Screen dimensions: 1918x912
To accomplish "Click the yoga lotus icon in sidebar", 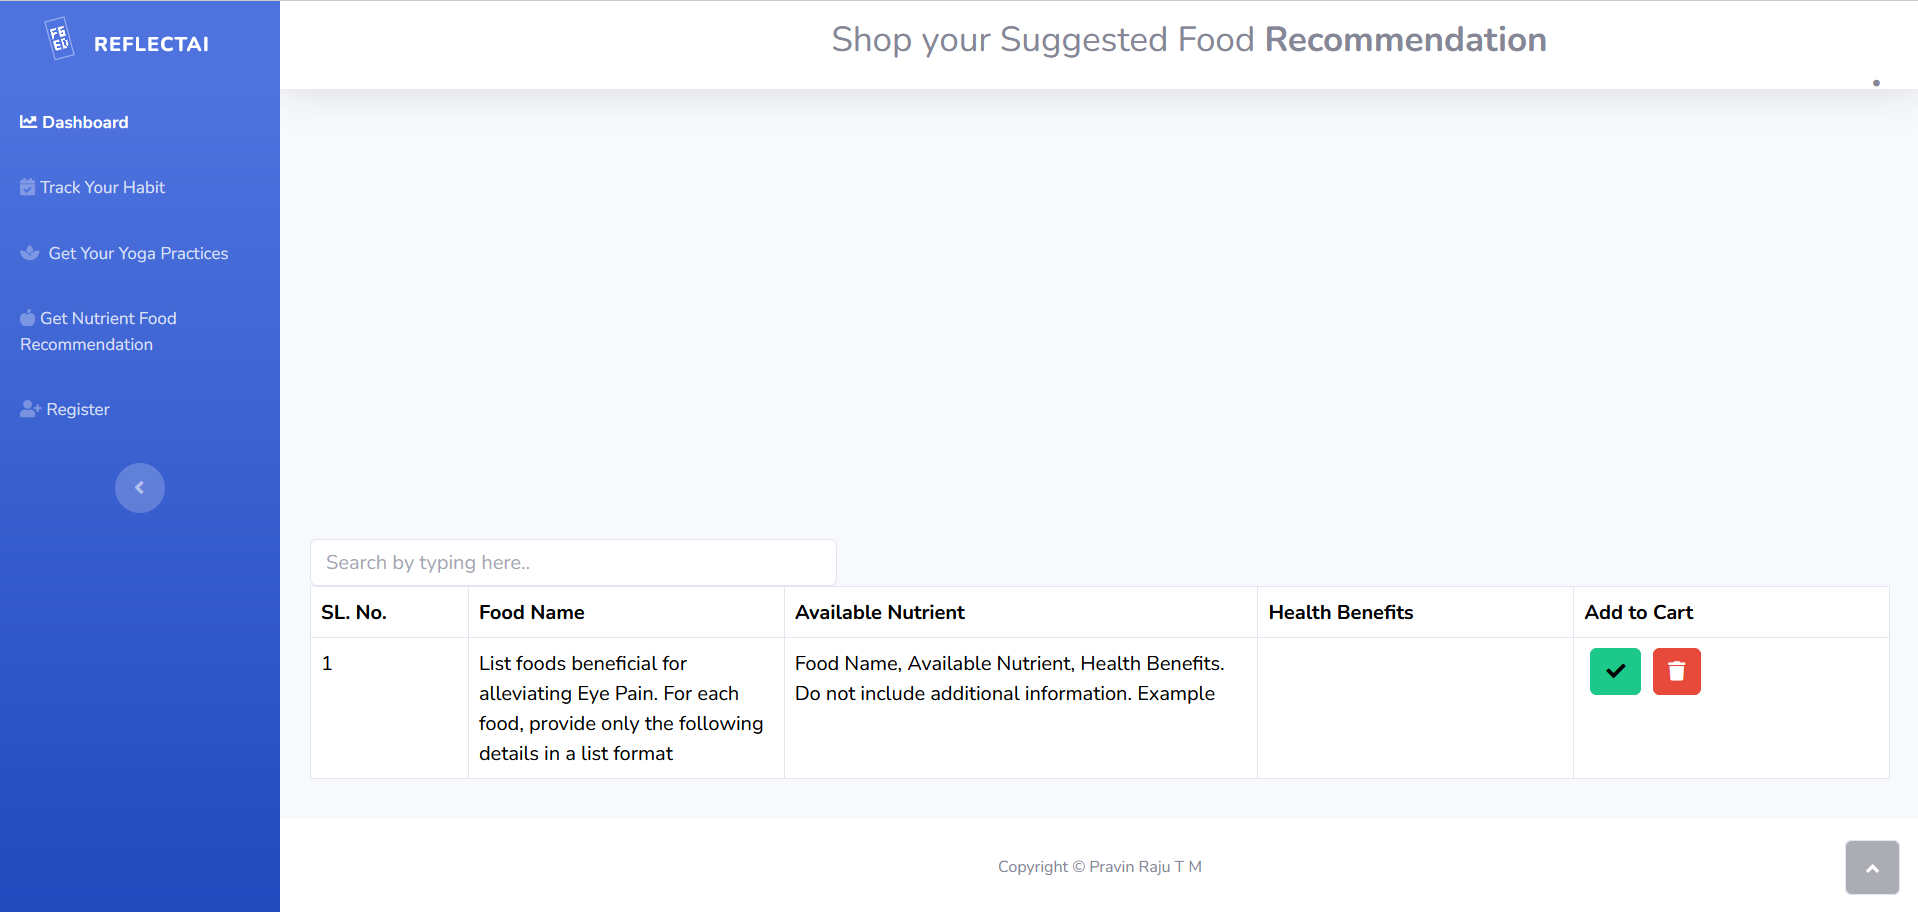I will [30, 253].
